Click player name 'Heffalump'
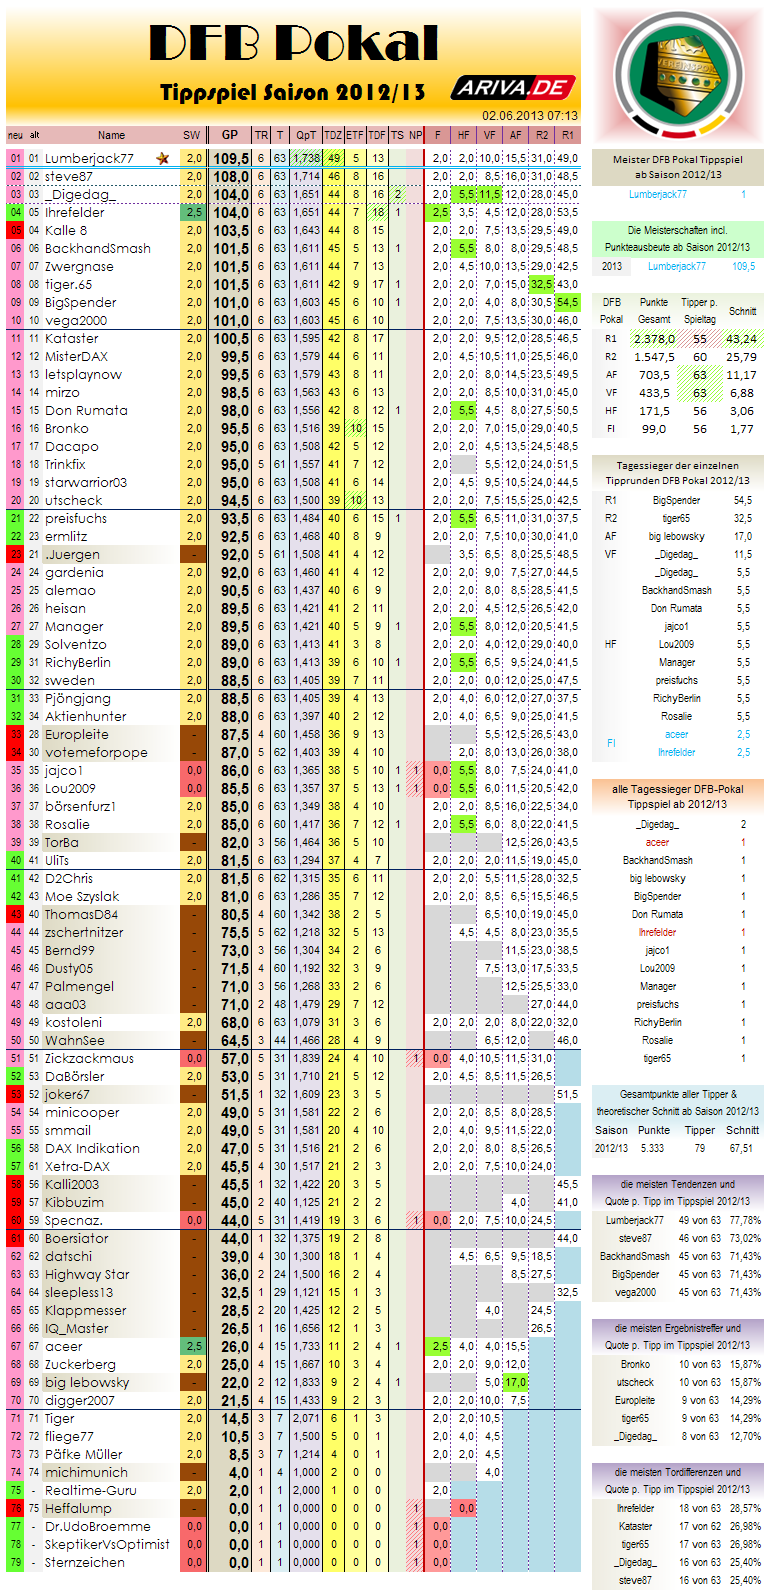 [x=78, y=1508]
